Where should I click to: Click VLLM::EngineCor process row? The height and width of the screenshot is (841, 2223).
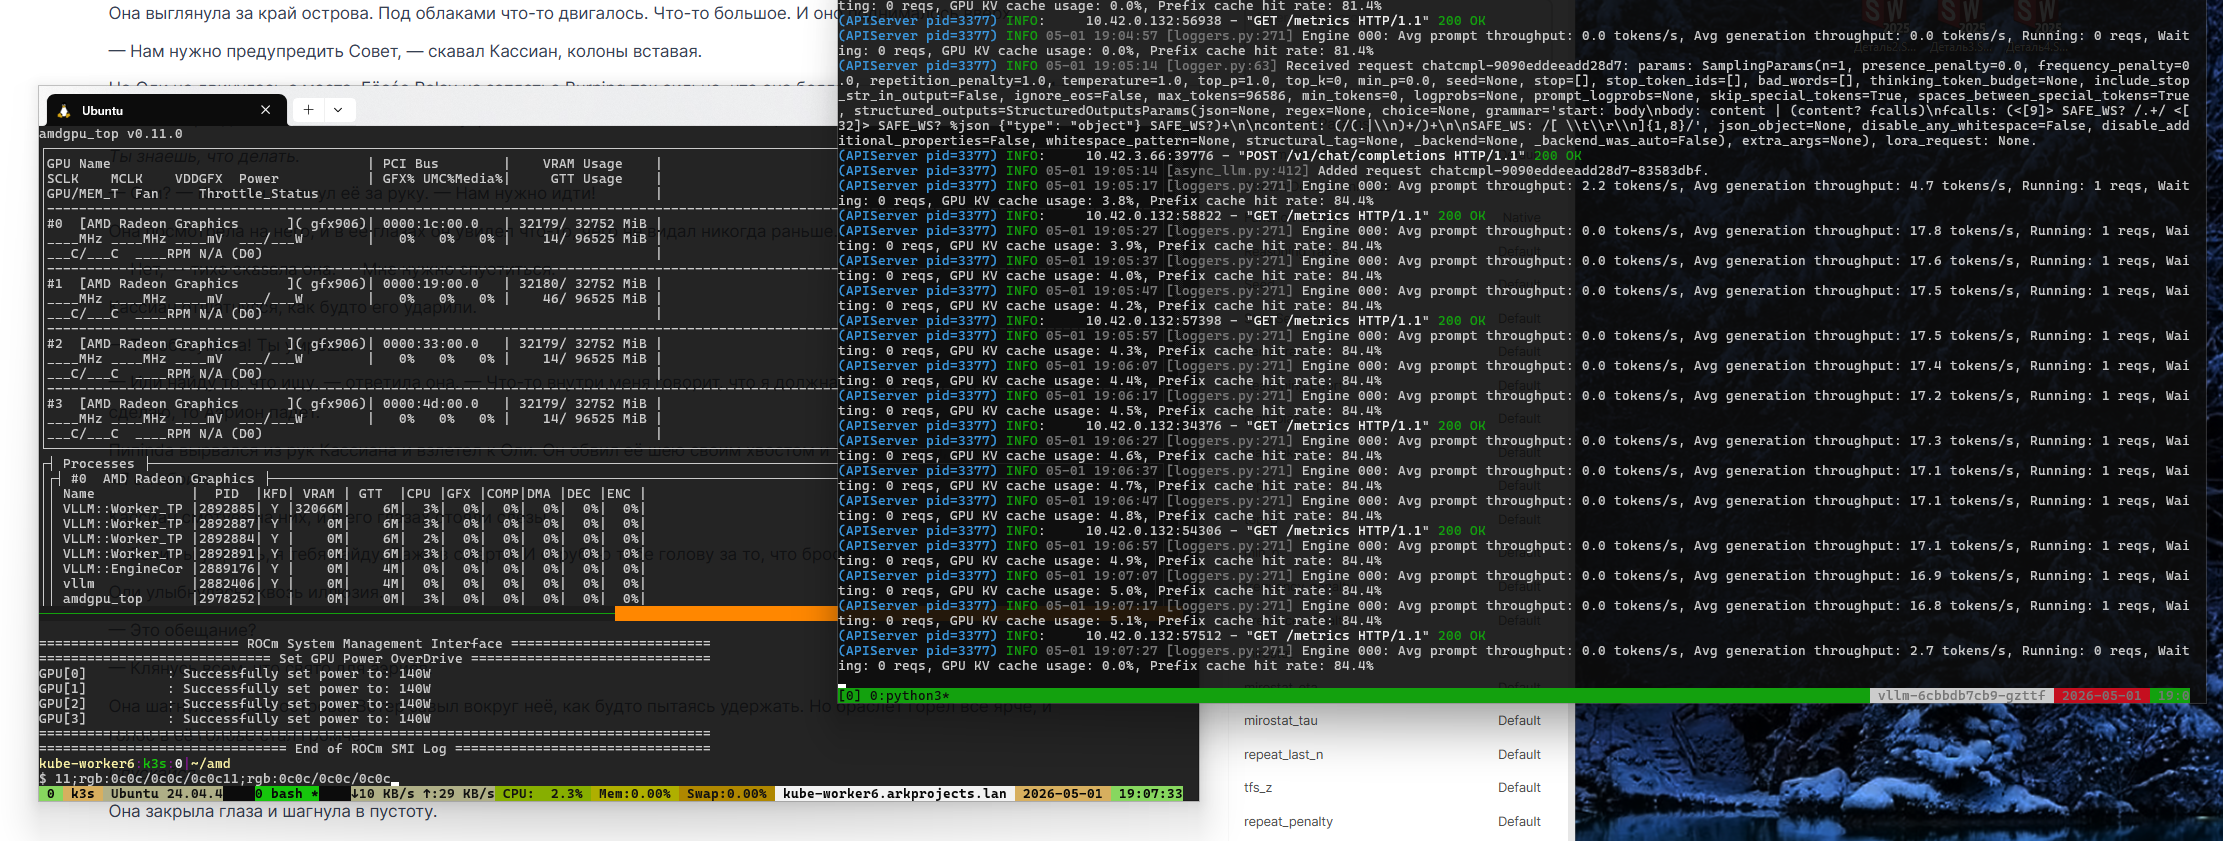click(x=351, y=569)
